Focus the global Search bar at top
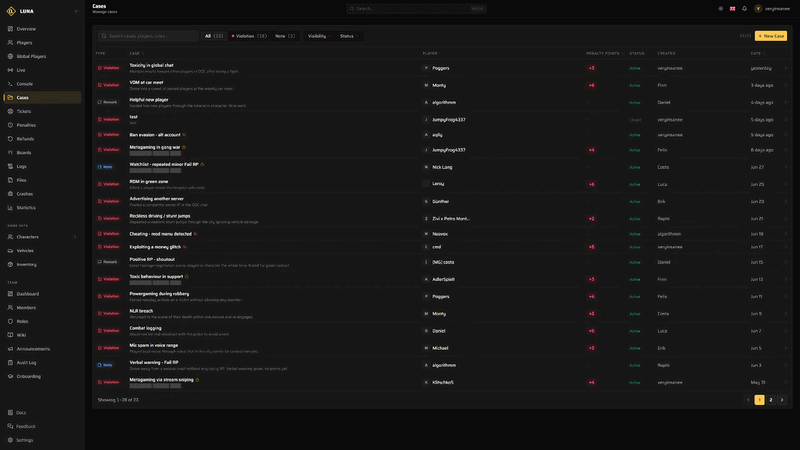800x450 pixels. click(416, 9)
